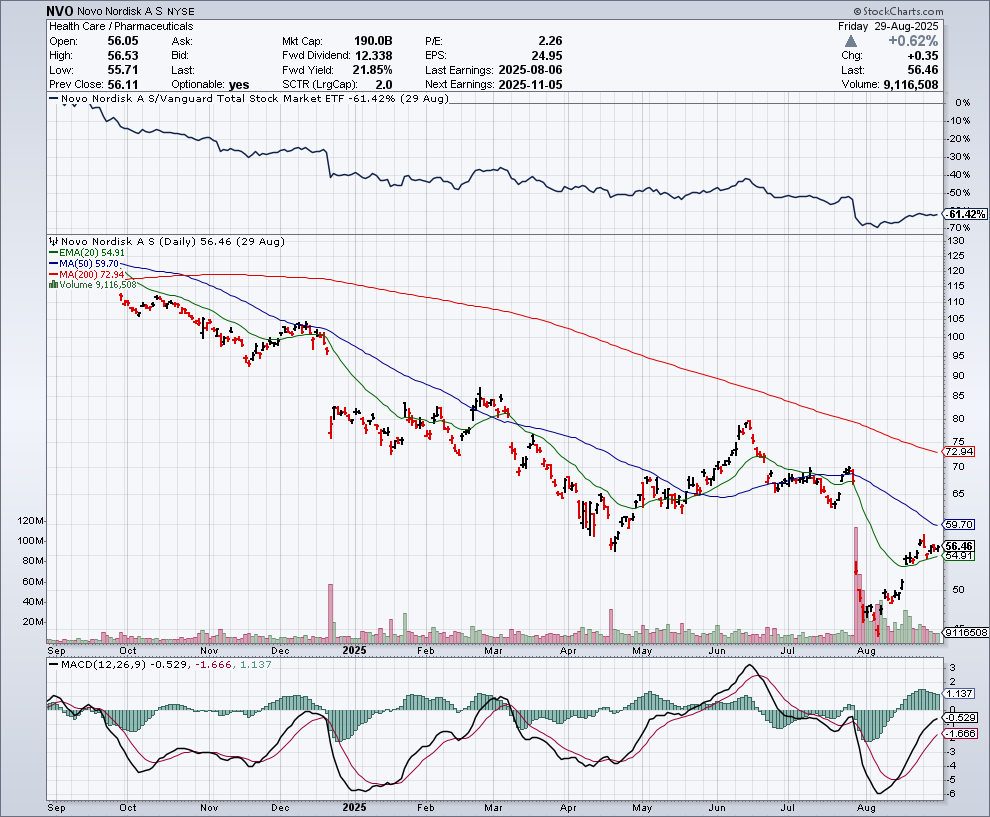990x817 pixels.
Task: Click the 2025 year label under the price chart
Action: pyautogui.click(x=354, y=650)
